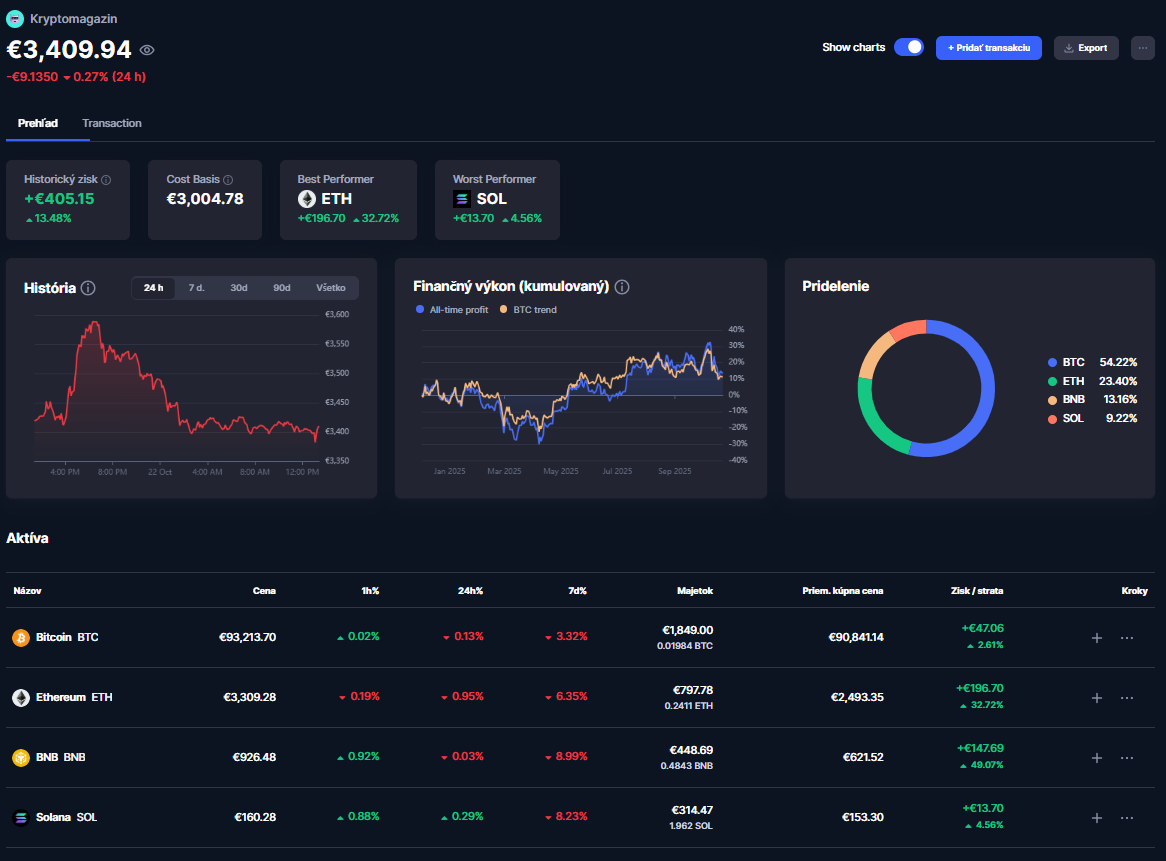1166x861 pixels.
Task: Click the Historický zisk info icon
Action: tap(106, 180)
